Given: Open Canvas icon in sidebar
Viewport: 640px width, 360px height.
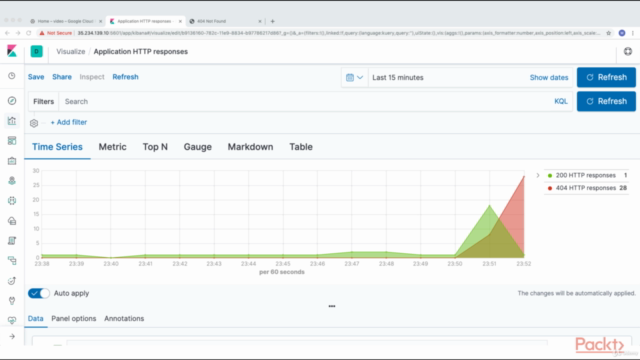Looking at the screenshot, I should click(x=12, y=161).
